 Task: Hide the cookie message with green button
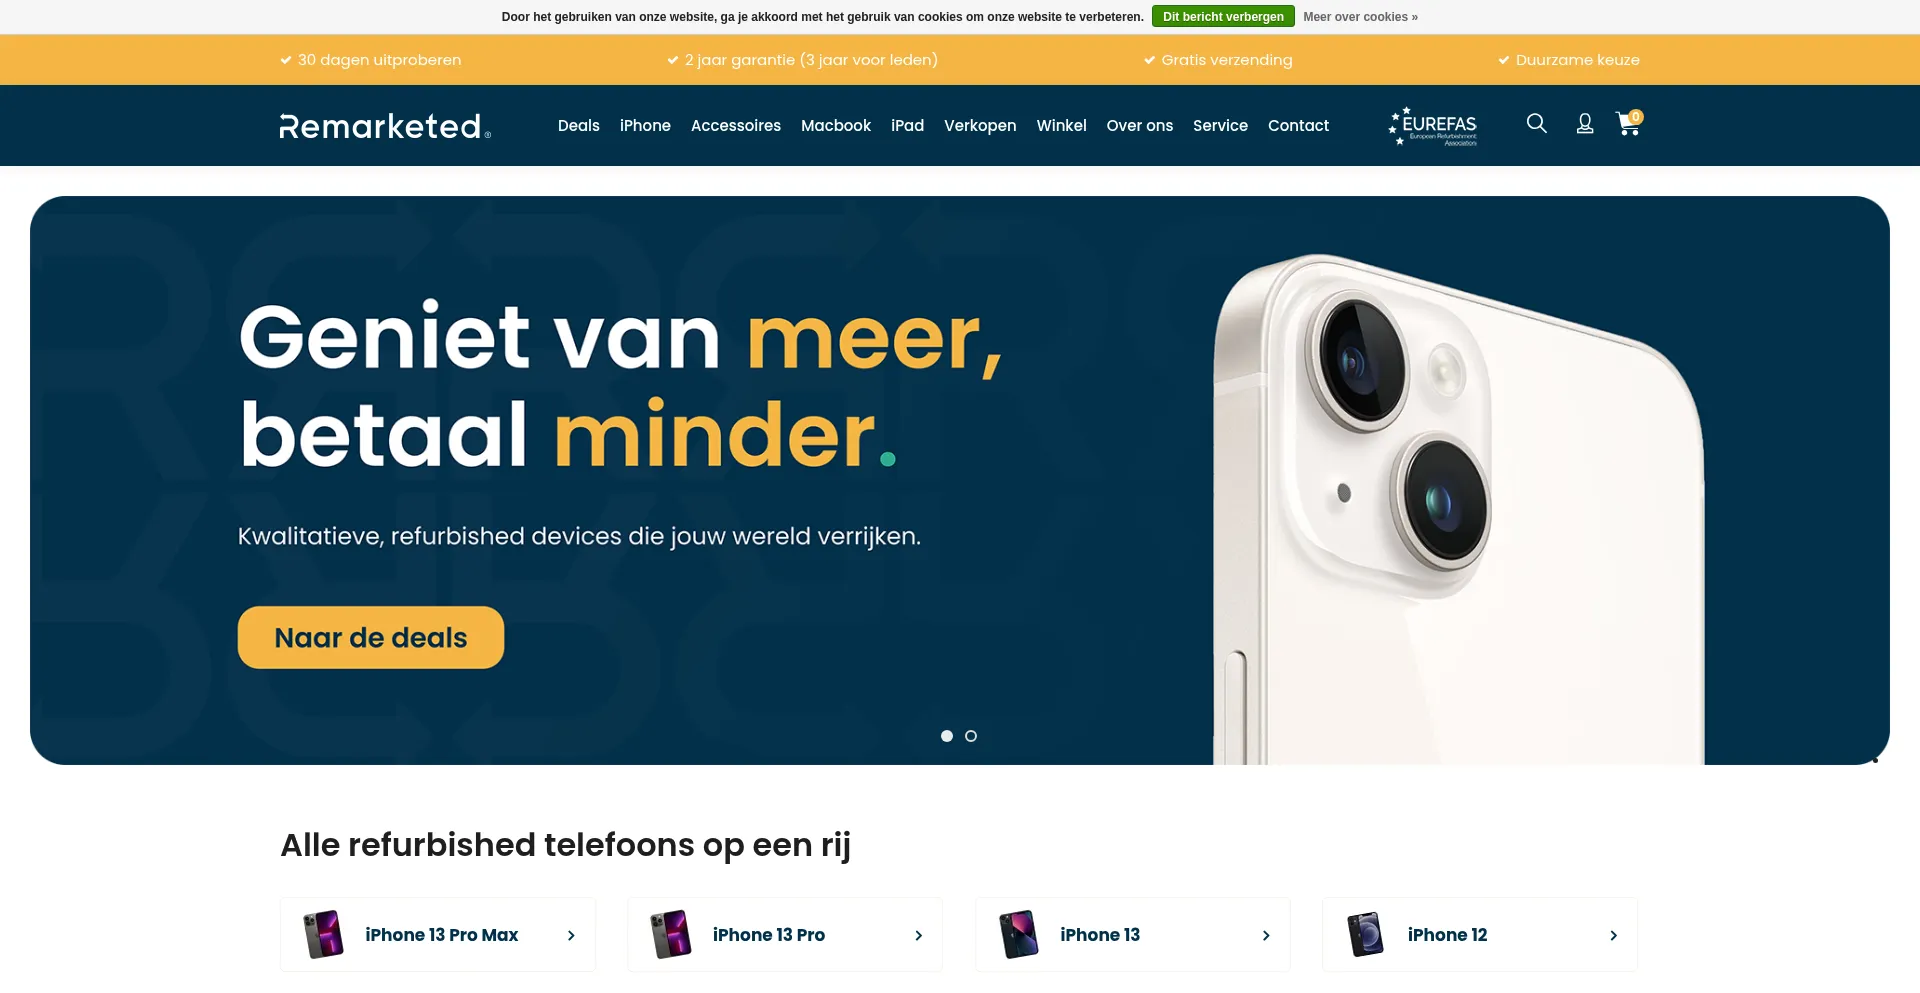1223,17
